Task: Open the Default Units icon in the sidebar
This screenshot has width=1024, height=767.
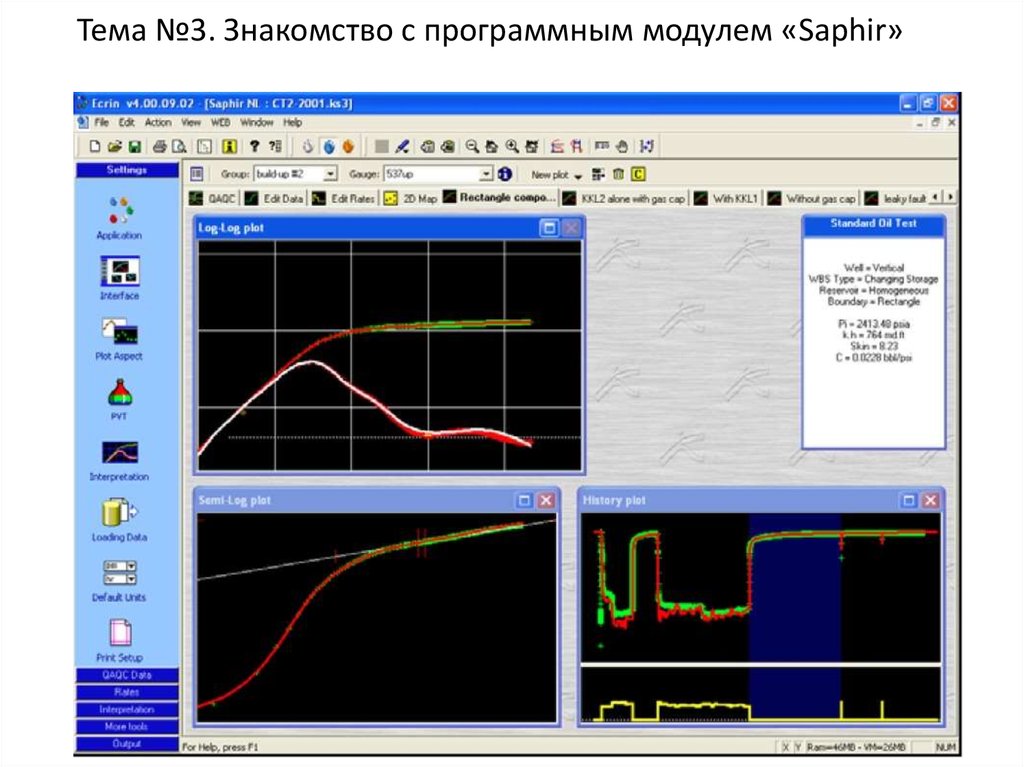Action: point(120,573)
